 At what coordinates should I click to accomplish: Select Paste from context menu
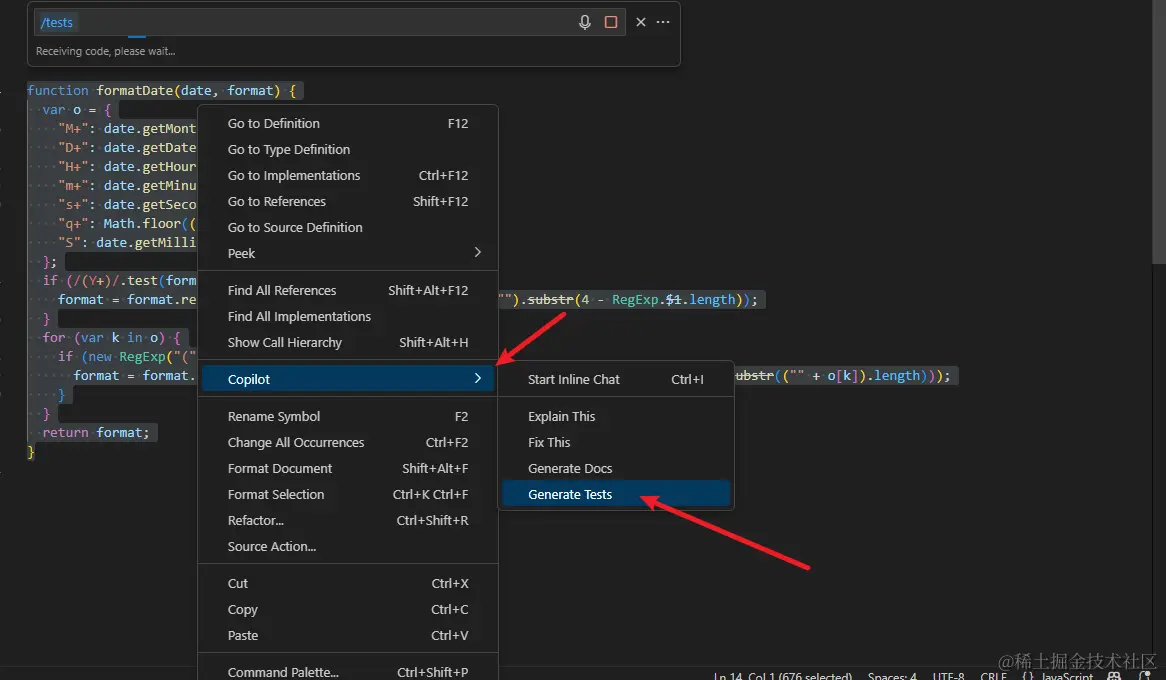click(348, 636)
